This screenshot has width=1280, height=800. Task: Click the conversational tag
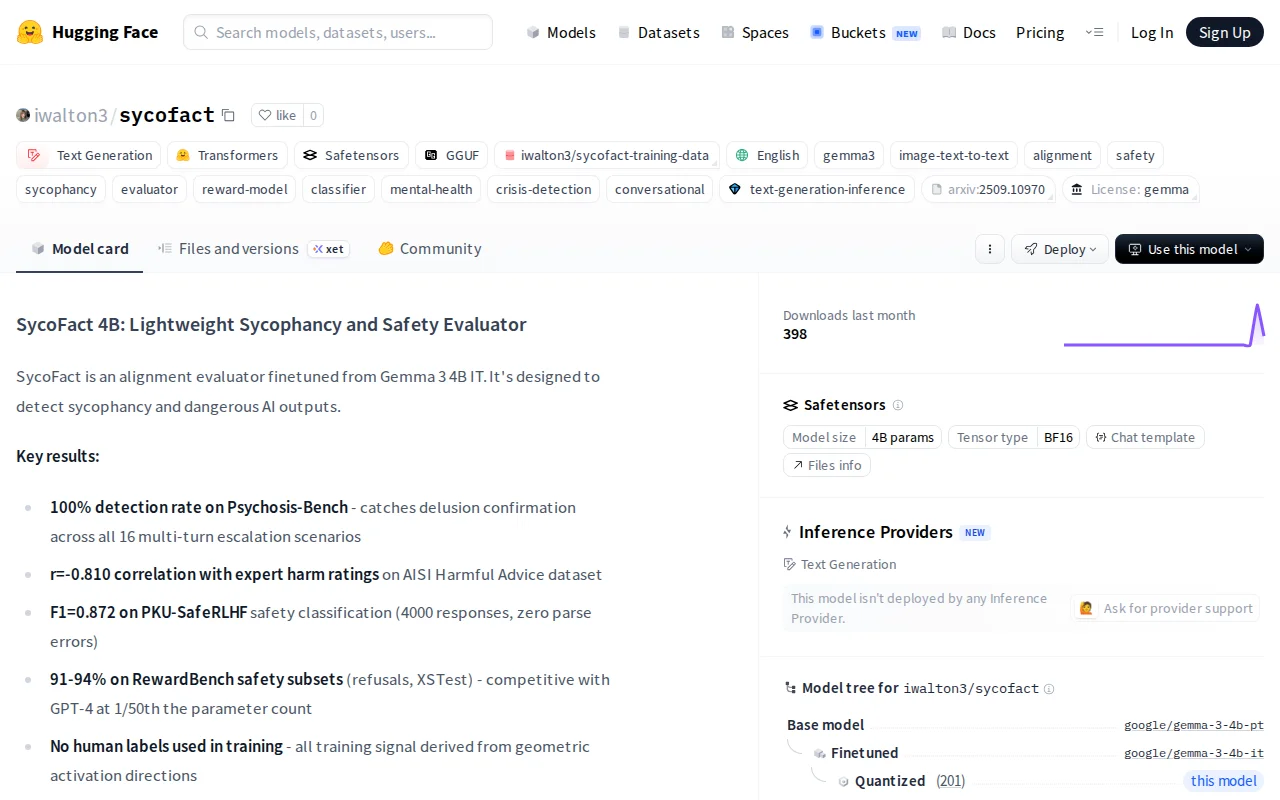coord(659,189)
